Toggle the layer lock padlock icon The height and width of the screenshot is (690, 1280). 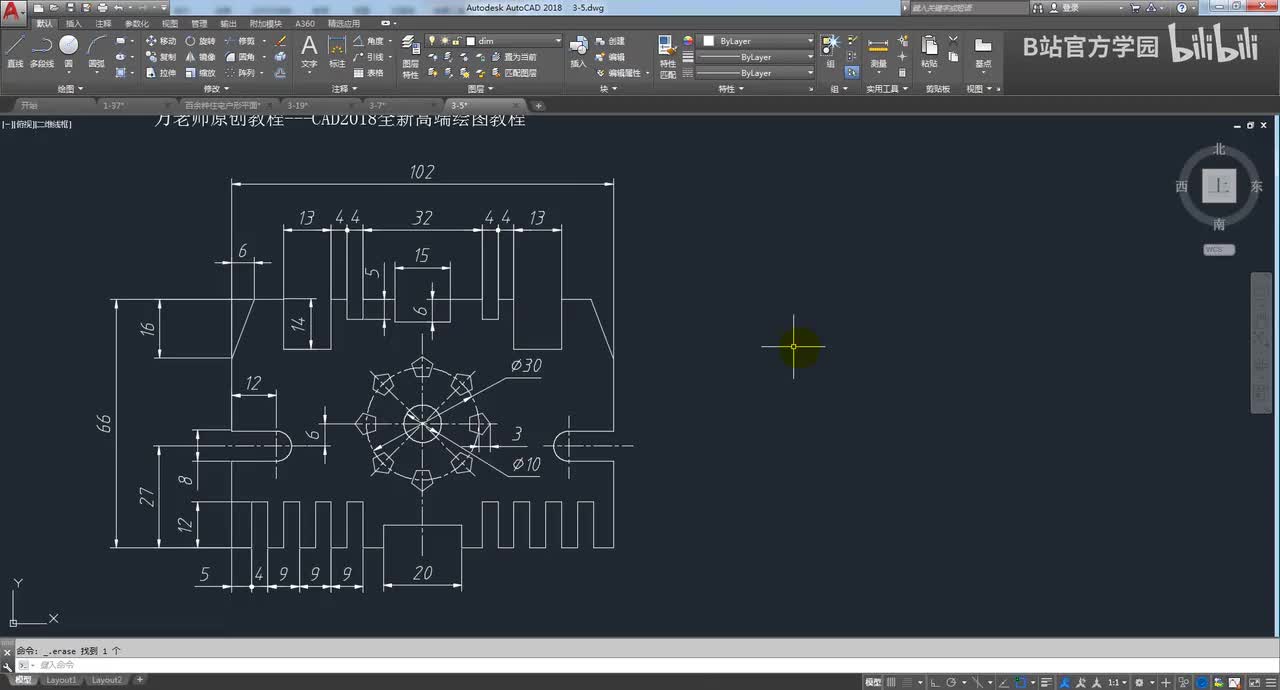pyautogui.click(x=456, y=41)
